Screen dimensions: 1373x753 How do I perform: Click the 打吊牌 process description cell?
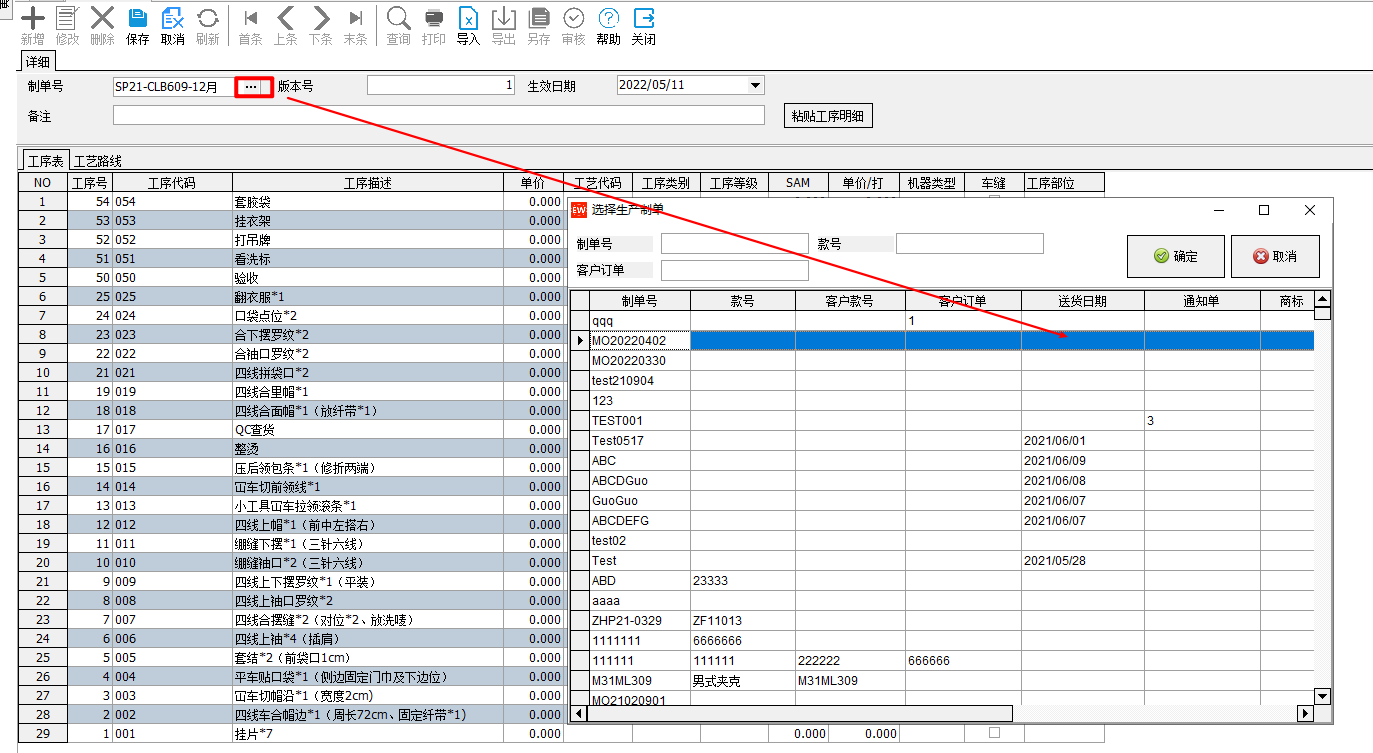point(367,240)
